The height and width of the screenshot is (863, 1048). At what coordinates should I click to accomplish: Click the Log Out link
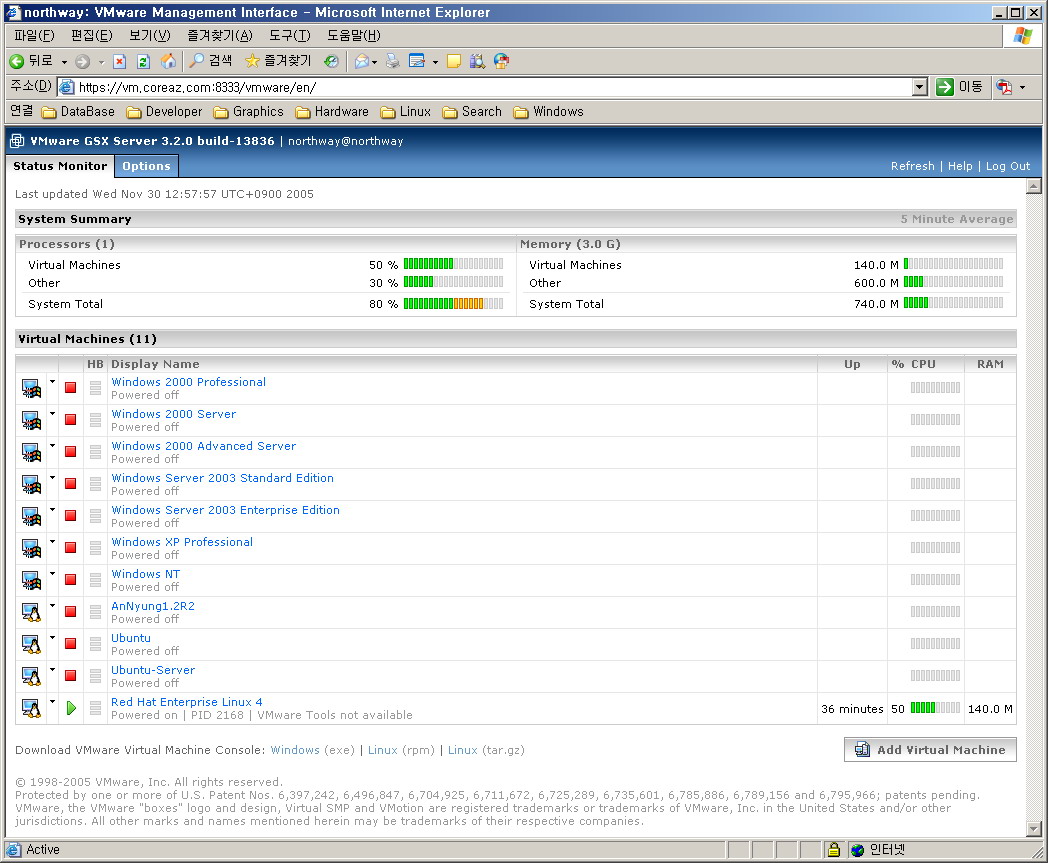[1007, 166]
